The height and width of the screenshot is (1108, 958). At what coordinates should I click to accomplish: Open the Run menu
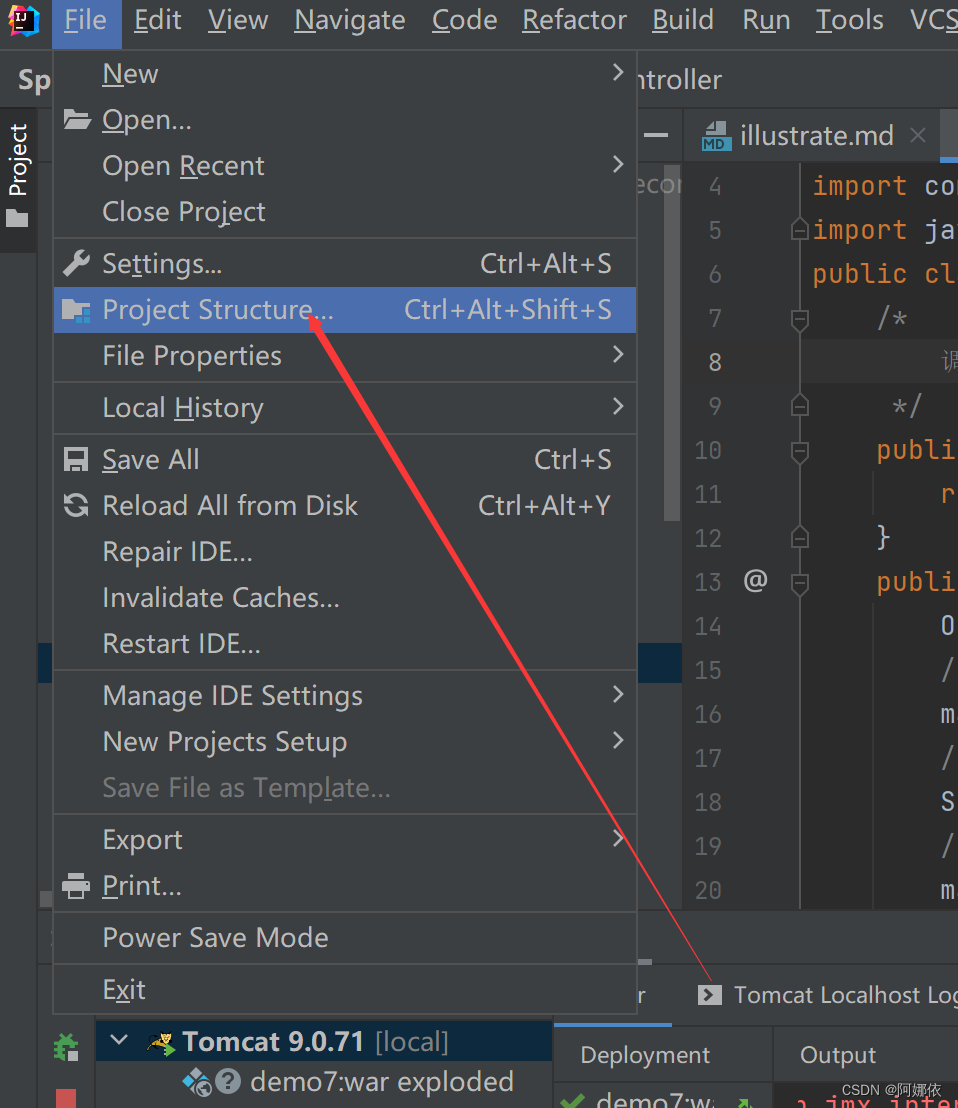point(767,20)
